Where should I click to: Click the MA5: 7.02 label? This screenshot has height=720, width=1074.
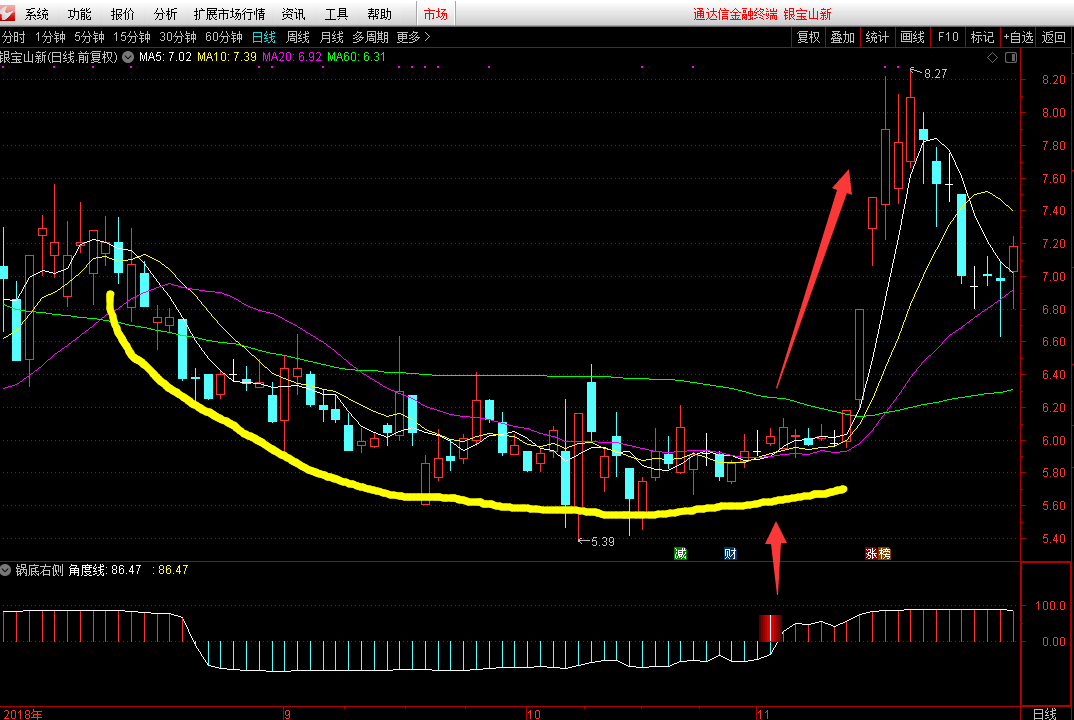165,57
